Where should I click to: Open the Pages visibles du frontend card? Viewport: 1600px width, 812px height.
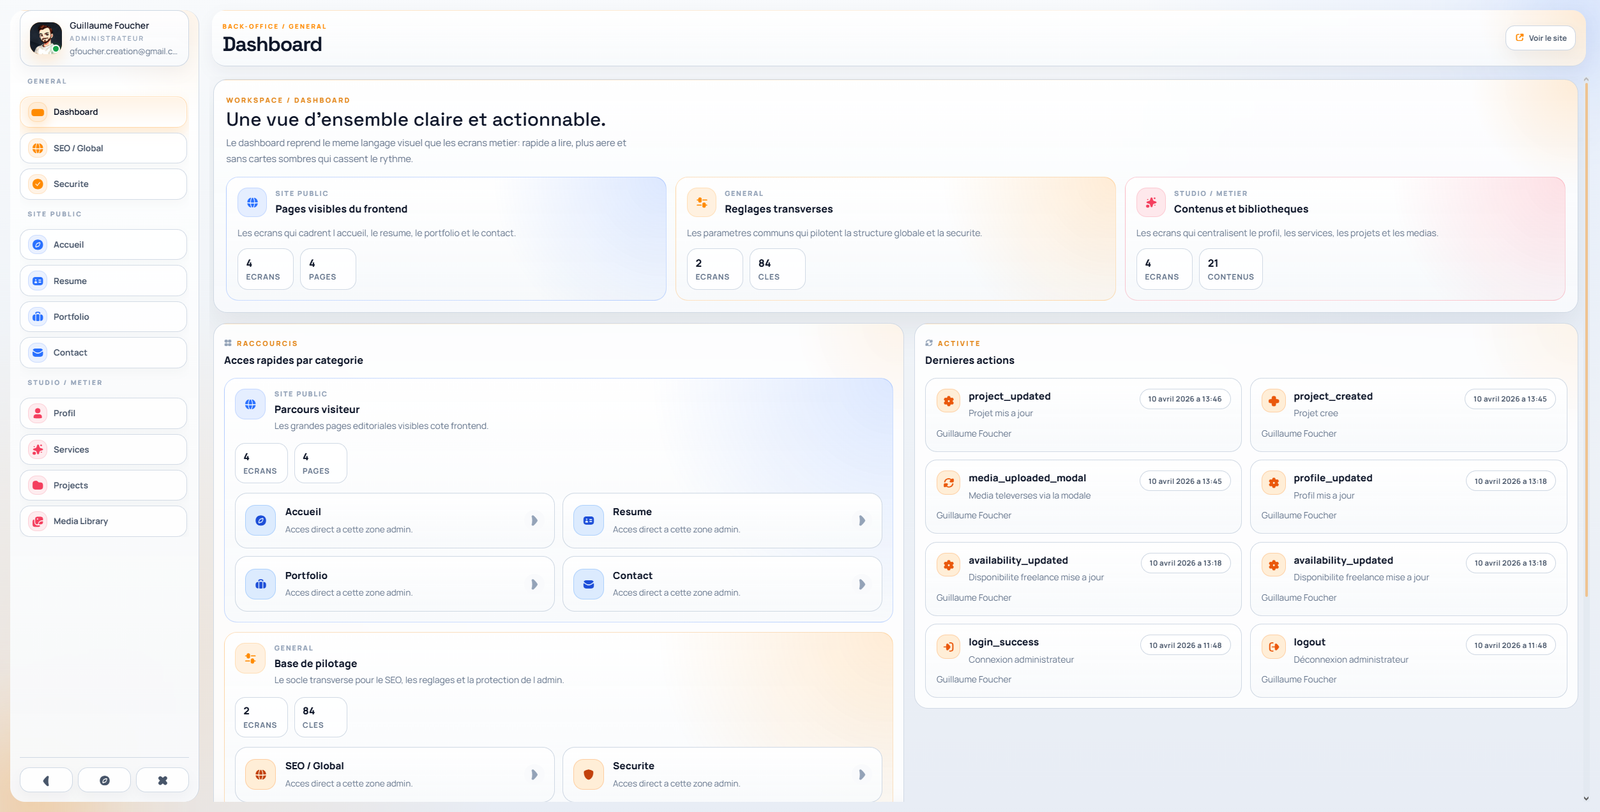(x=445, y=238)
